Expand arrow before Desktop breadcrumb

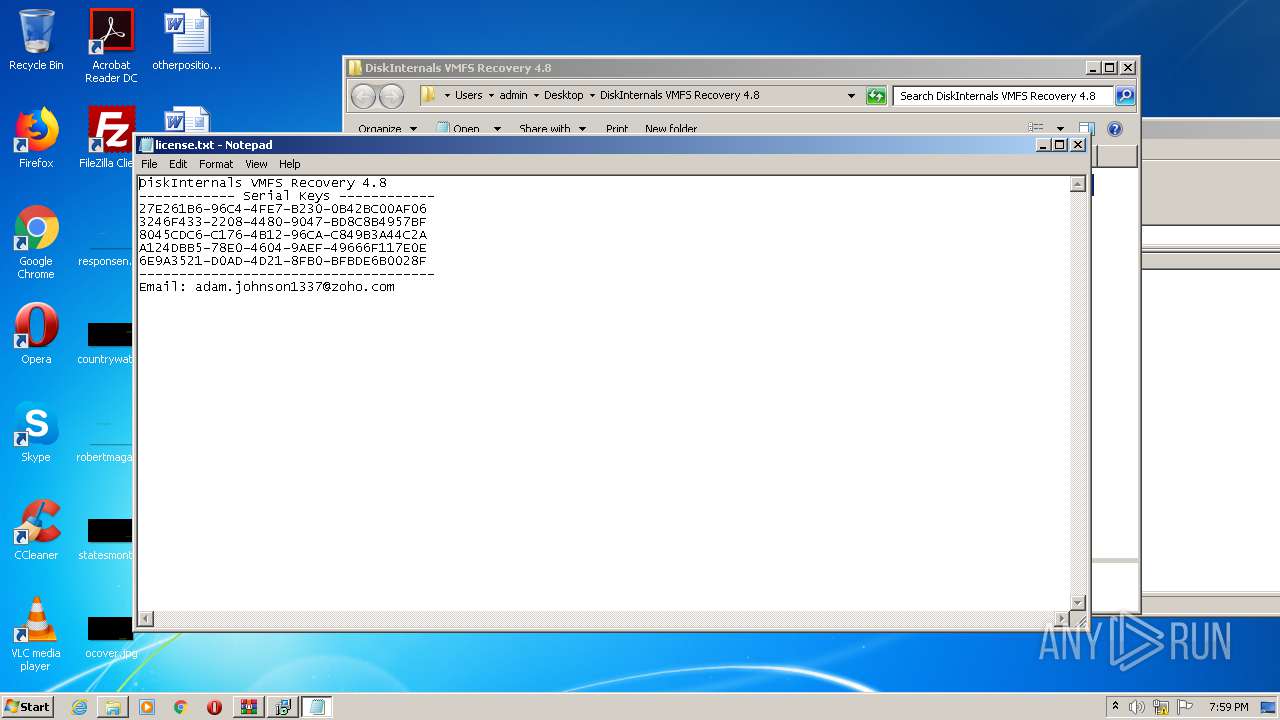[x=536, y=96]
